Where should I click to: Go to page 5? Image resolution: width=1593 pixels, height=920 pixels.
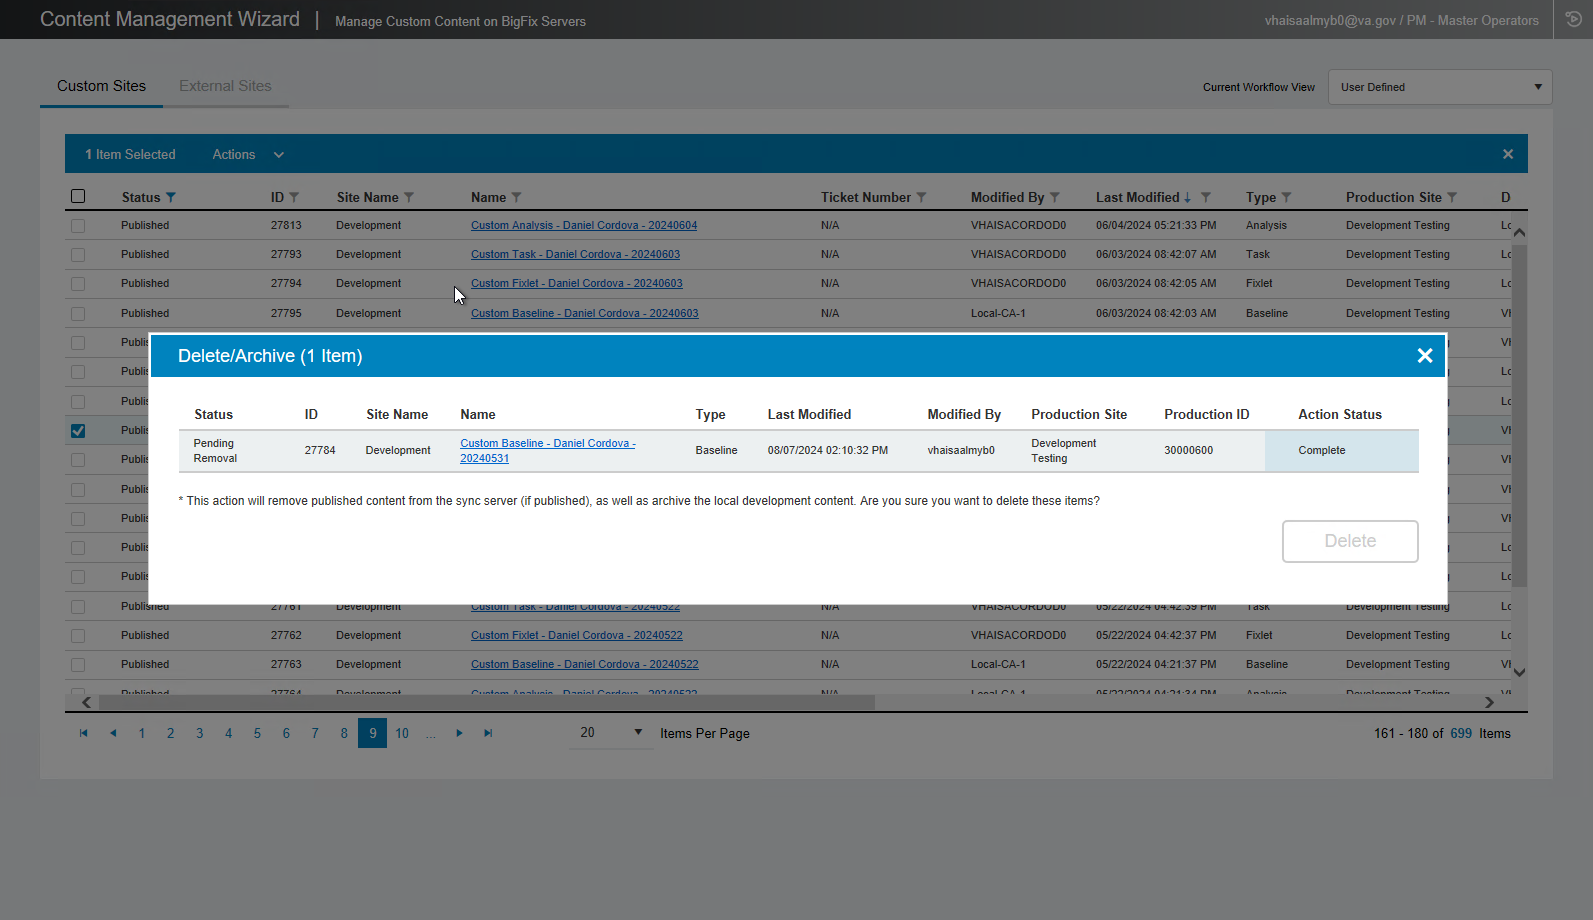(257, 733)
